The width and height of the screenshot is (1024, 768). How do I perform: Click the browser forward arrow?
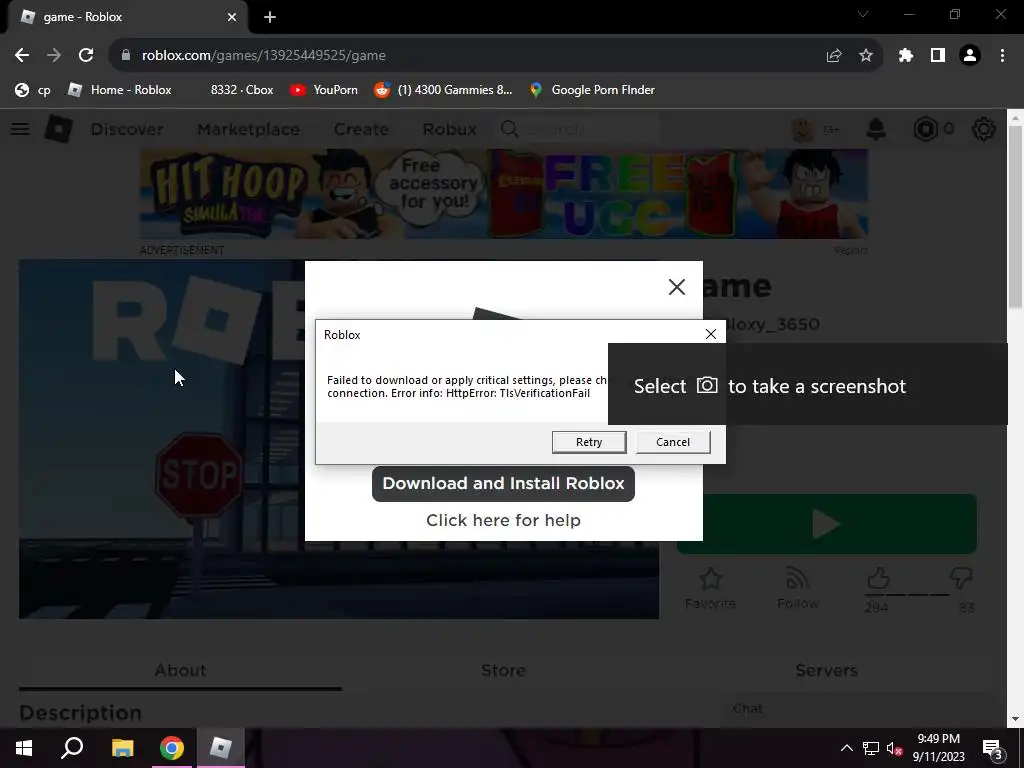54,56
